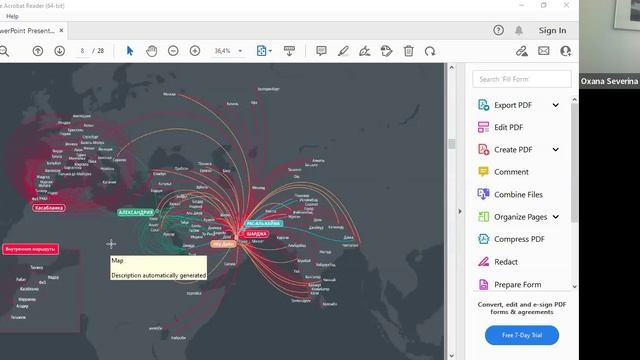
Task: Click the red Casablanca label on map
Action: [x=49, y=208]
